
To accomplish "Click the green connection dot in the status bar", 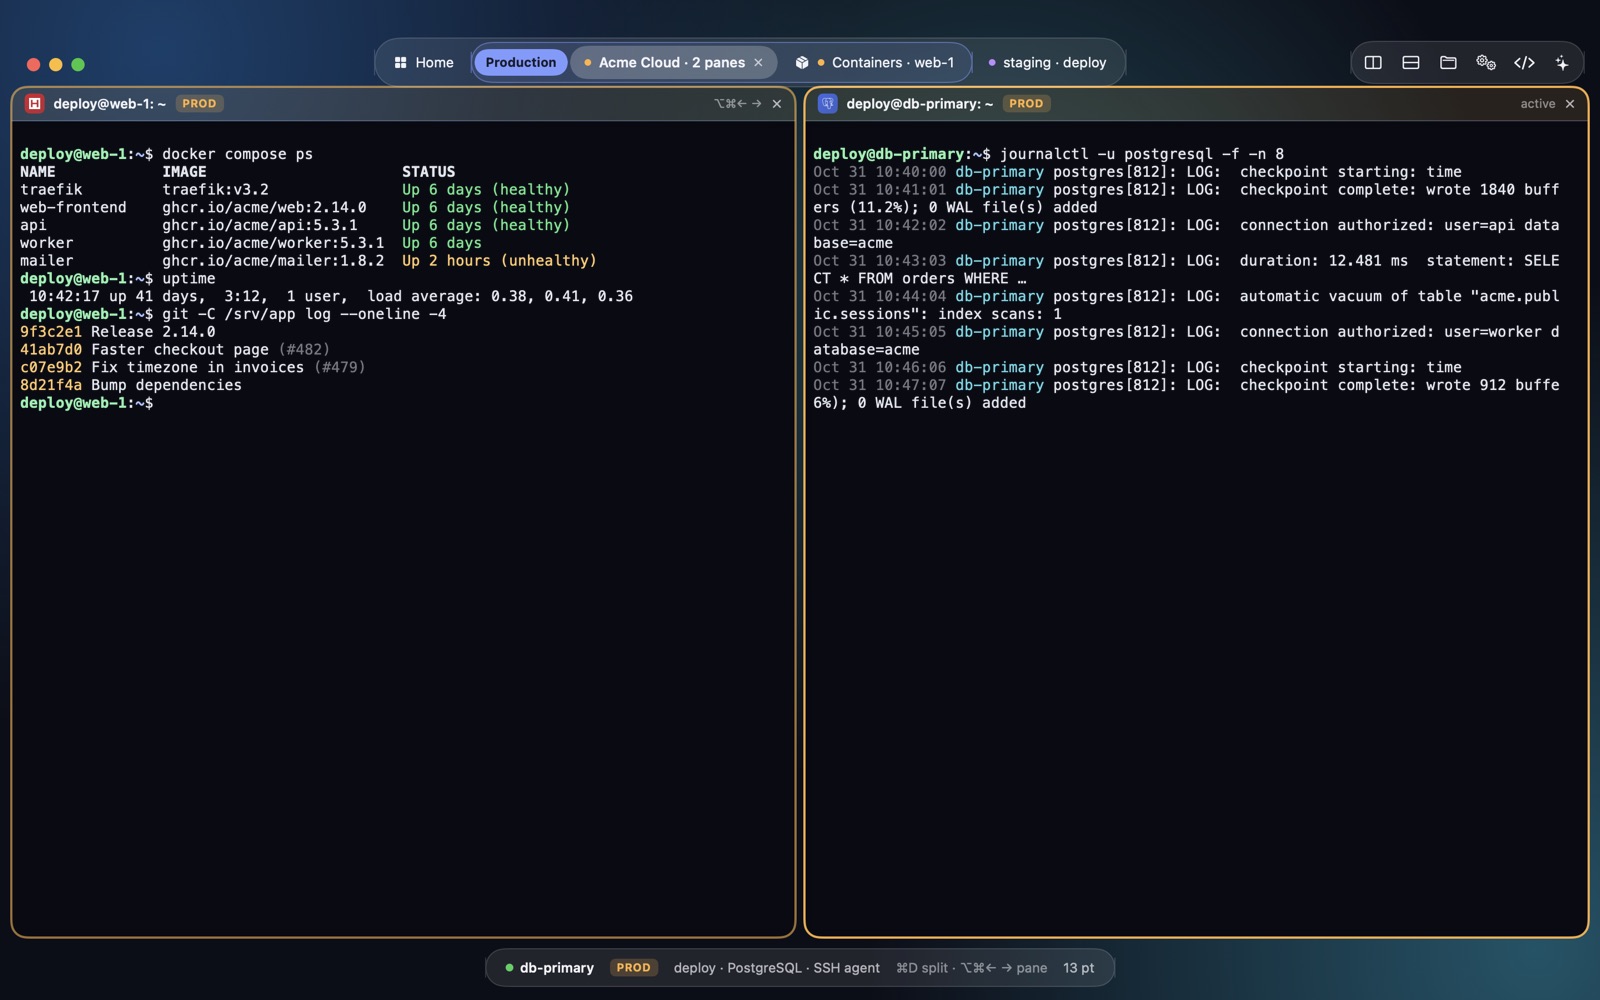I will click(509, 967).
